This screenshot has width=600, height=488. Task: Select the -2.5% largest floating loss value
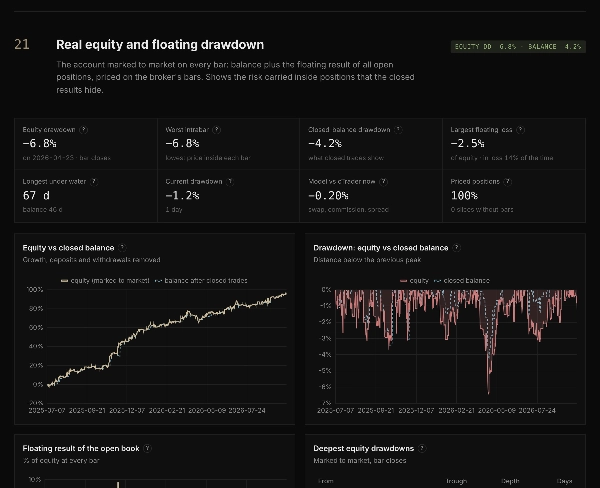467,144
